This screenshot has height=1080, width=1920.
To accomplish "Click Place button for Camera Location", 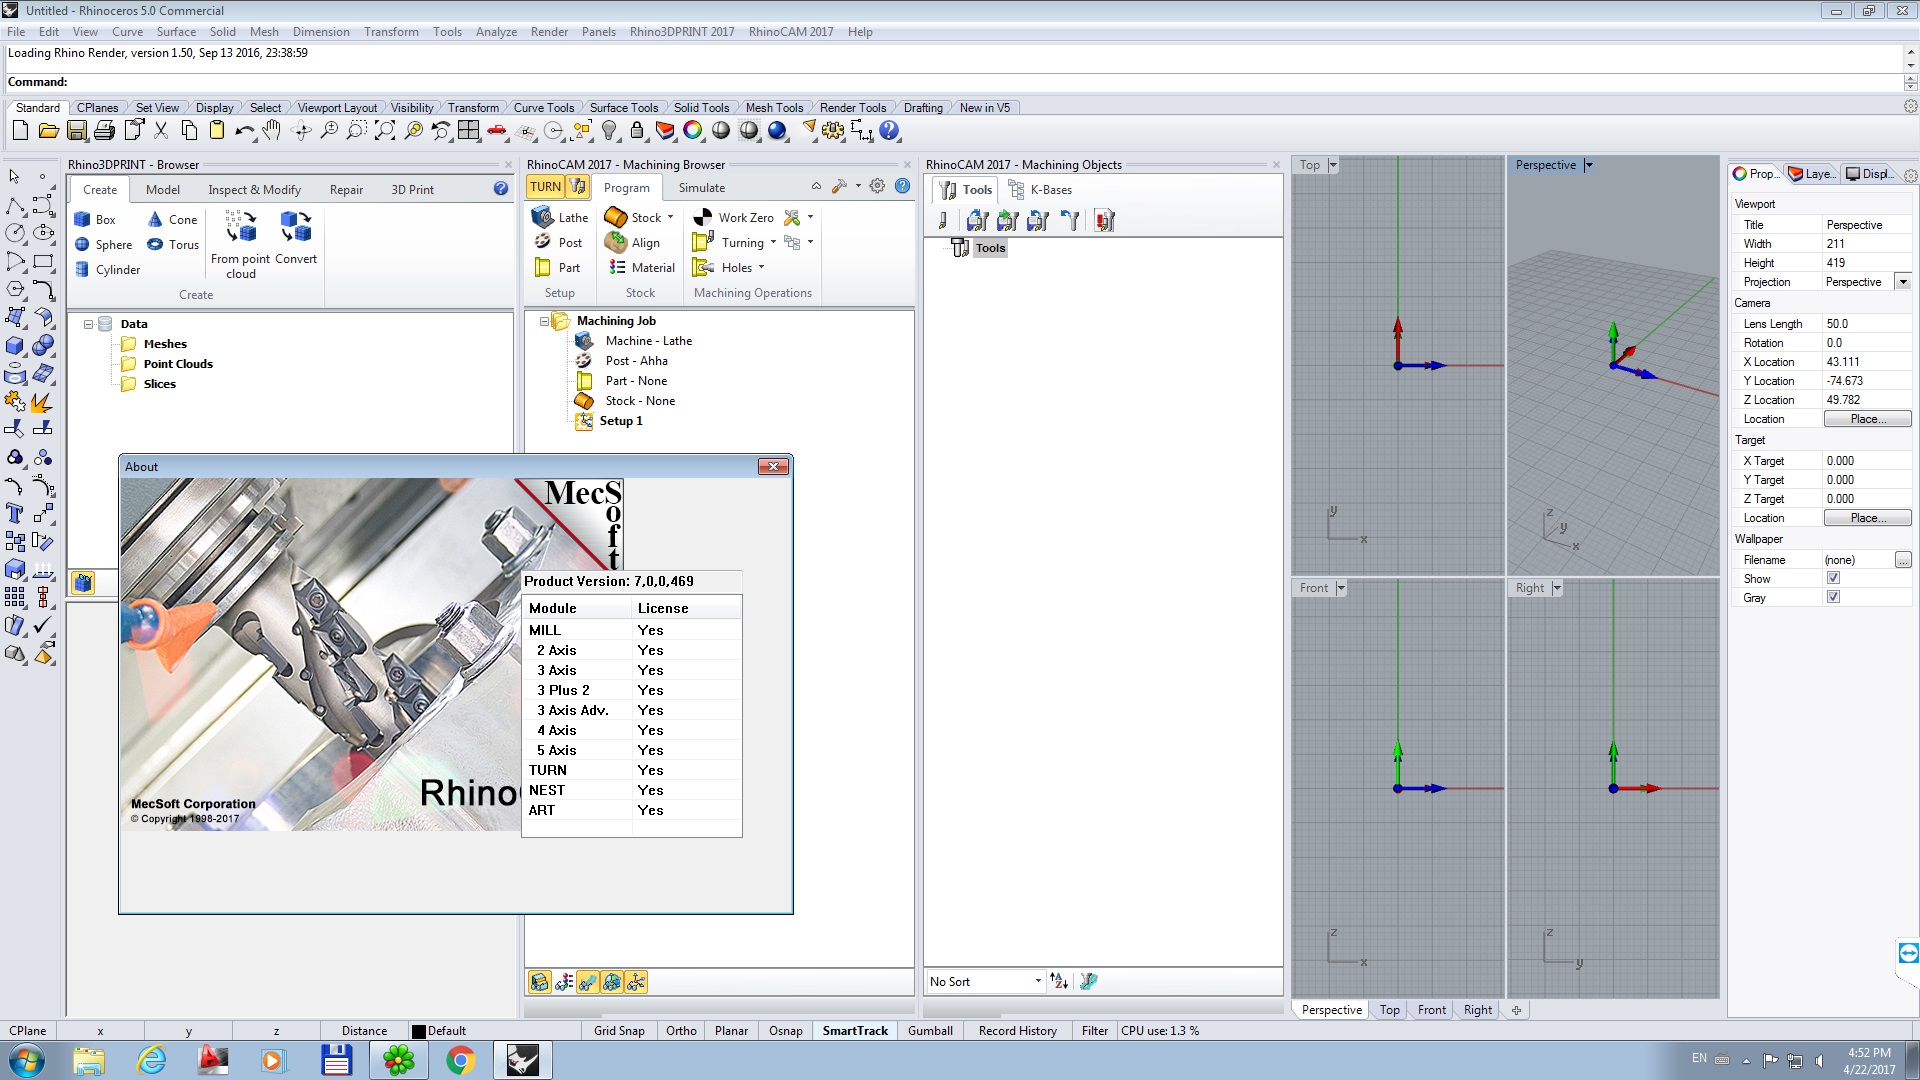I will [1867, 419].
